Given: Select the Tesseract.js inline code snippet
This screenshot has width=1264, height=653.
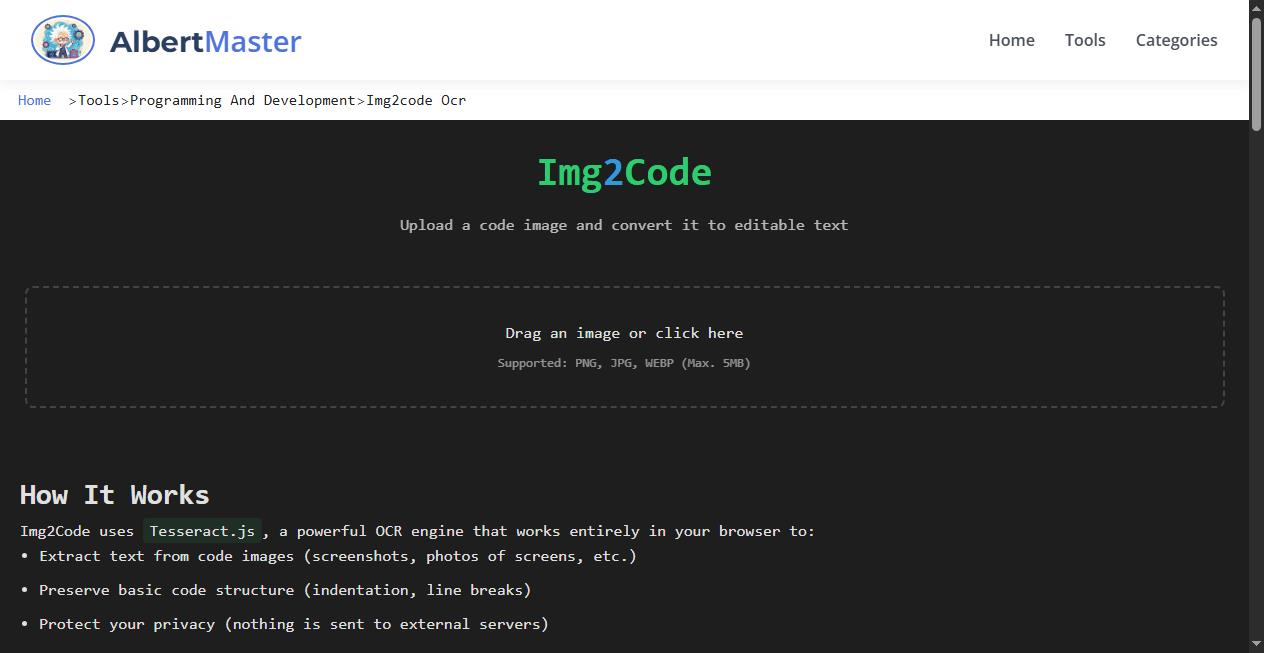Looking at the screenshot, I should [202, 531].
